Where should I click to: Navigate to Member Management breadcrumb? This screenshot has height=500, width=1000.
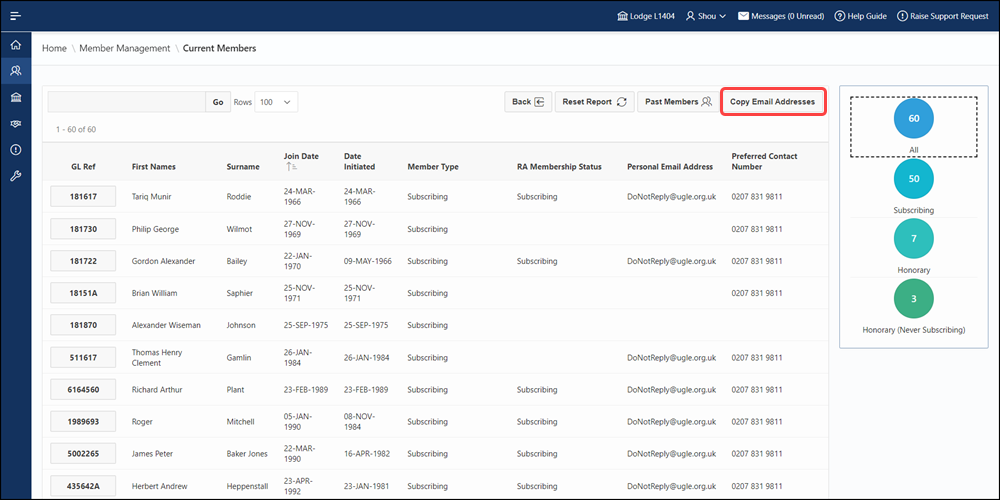(x=126, y=48)
